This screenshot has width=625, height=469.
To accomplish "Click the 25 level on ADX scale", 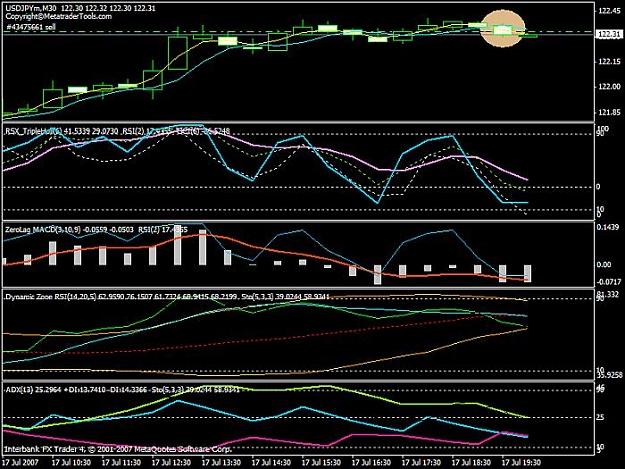I will click(x=601, y=417).
